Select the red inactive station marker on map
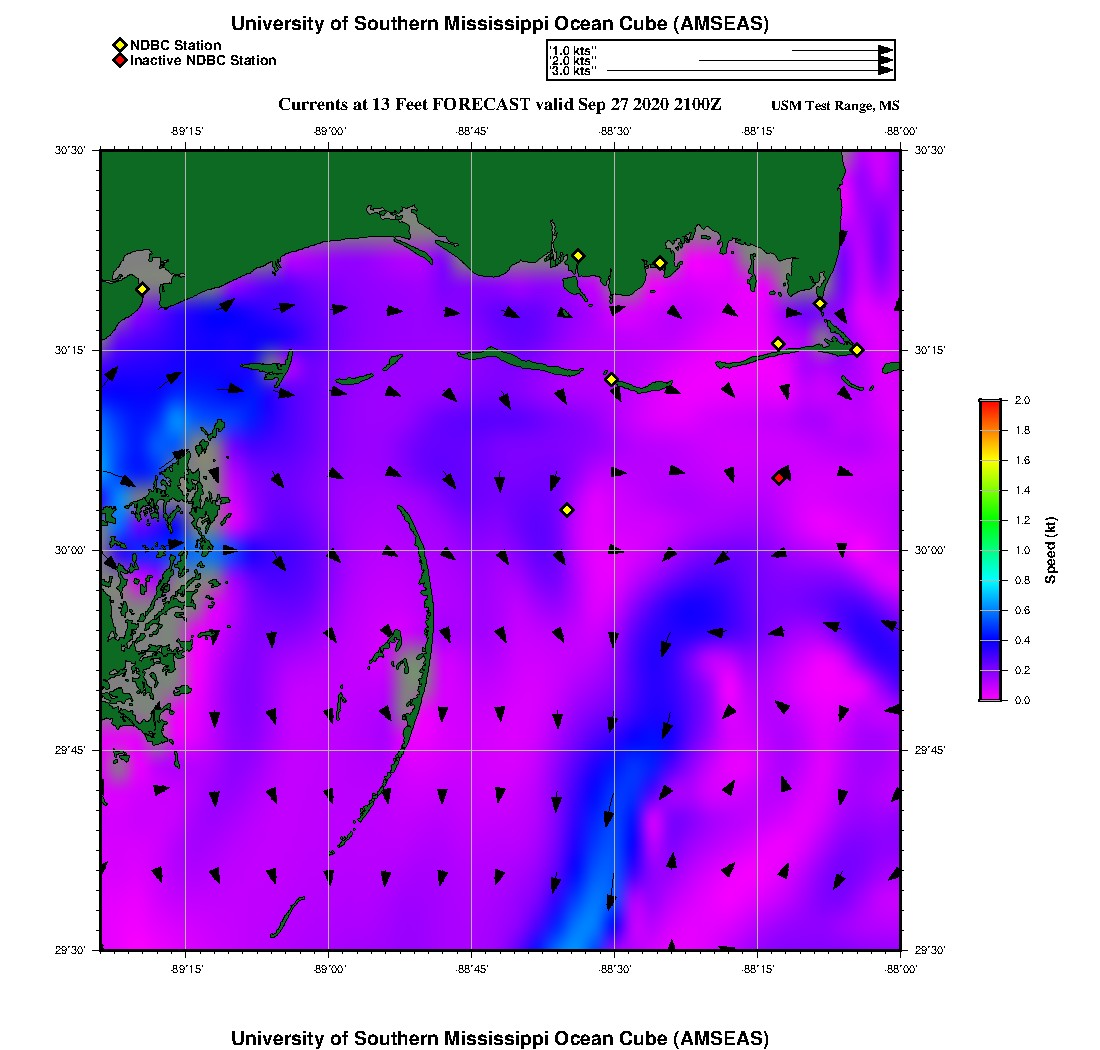The image size is (1100, 1050). [x=779, y=478]
